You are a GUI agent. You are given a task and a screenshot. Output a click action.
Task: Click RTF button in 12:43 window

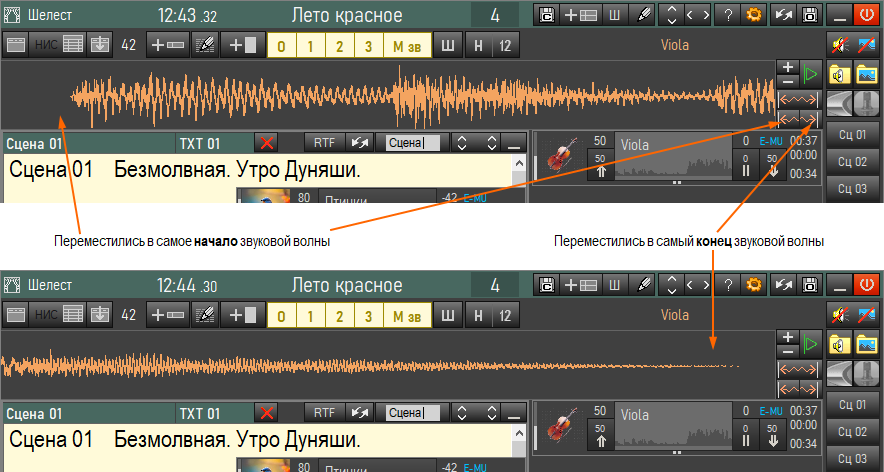click(x=324, y=143)
